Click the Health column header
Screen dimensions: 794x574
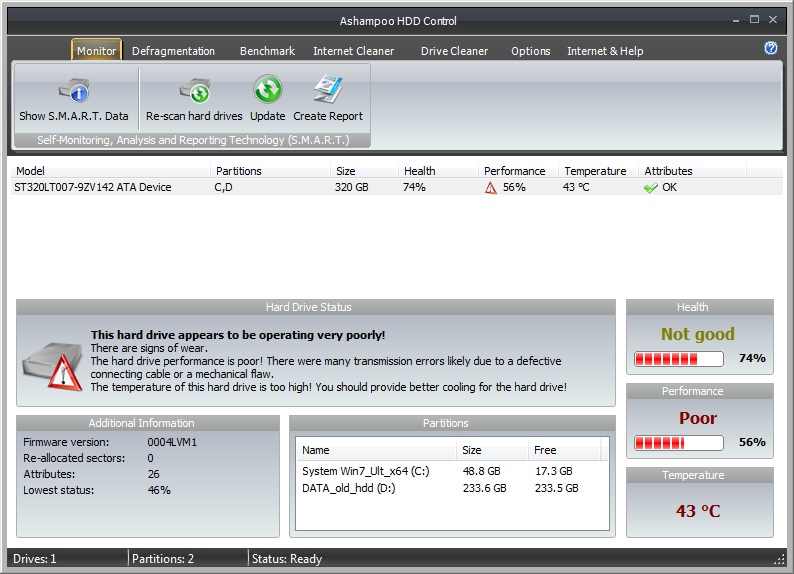click(x=438, y=171)
